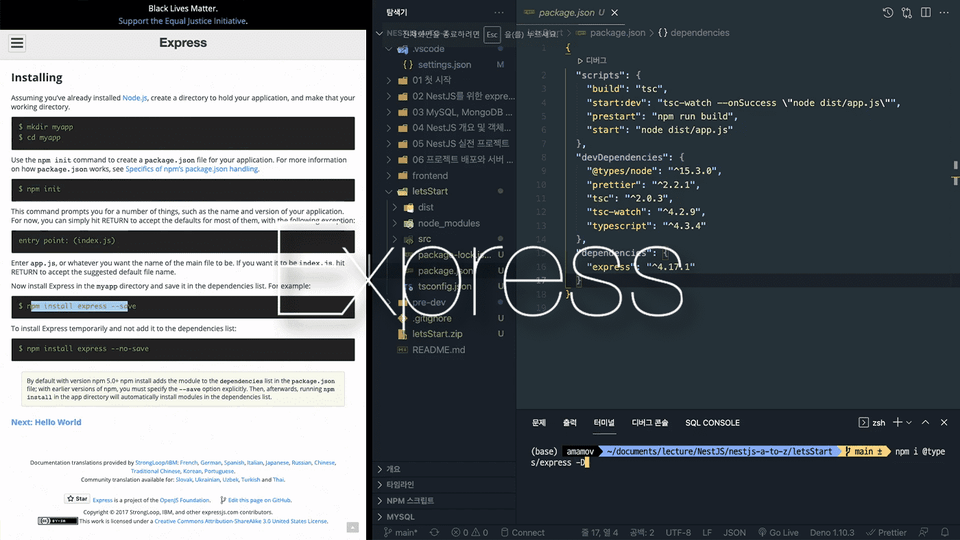The width and height of the screenshot is (960, 540).
Task: Expand the node_modules folder
Action: click(x=395, y=223)
